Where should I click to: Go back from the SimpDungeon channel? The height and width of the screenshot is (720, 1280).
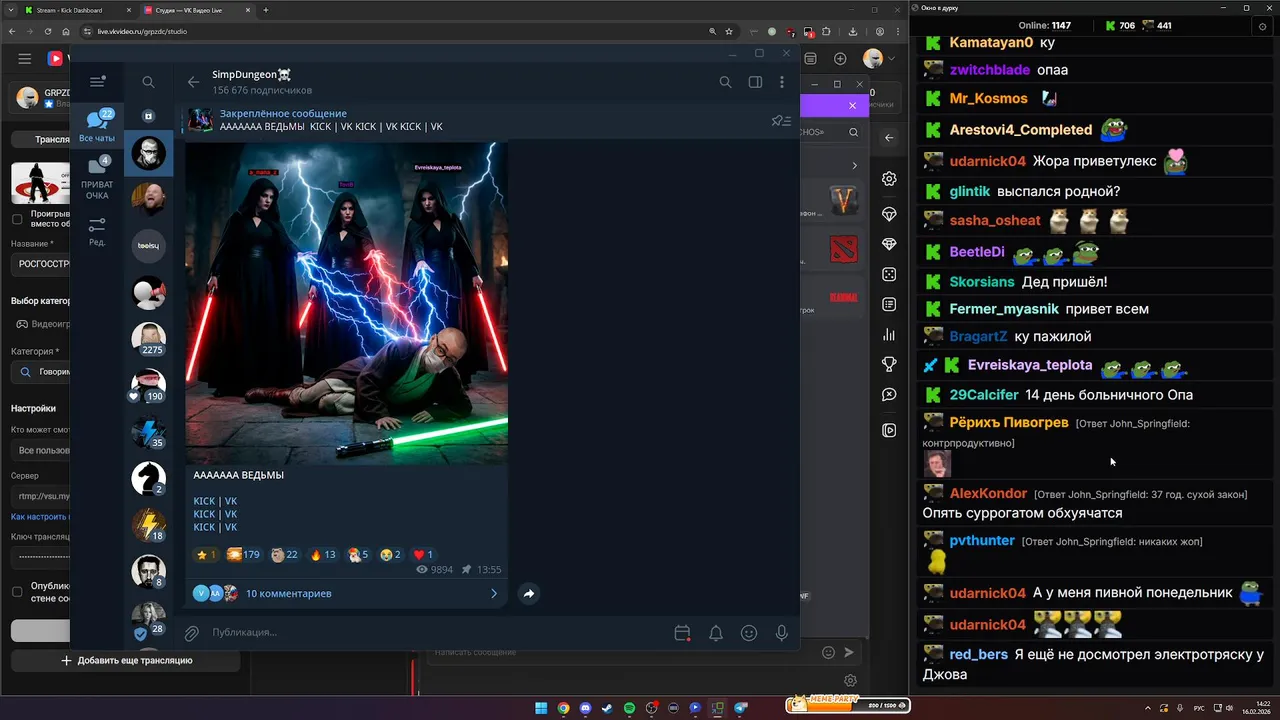(x=193, y=82)
